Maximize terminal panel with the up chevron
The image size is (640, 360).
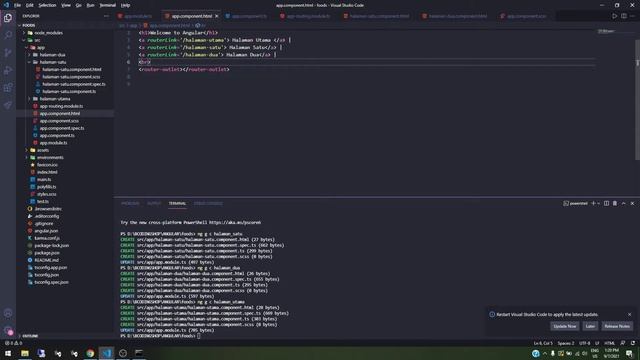tap(624, 203)
